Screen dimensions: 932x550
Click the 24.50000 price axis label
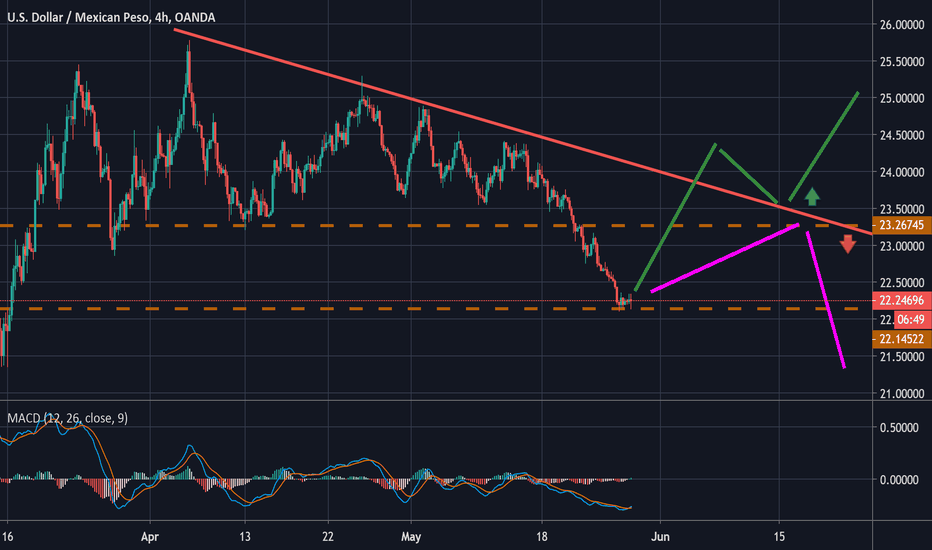(x=902, y=135)
